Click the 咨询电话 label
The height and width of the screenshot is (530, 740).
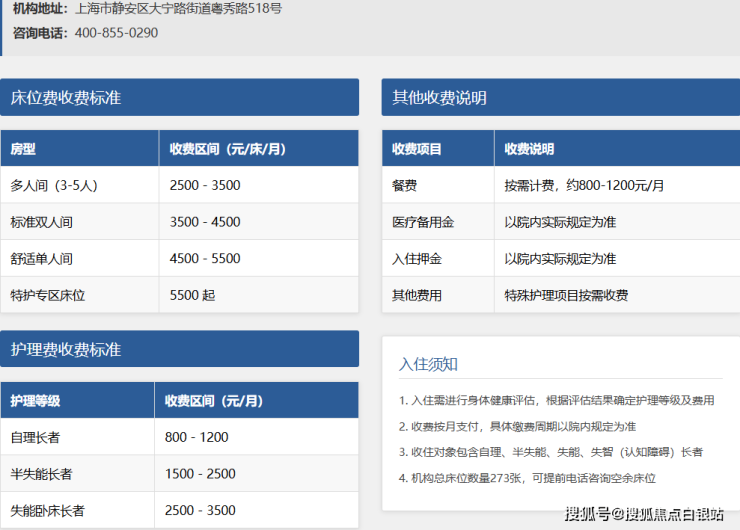click(x=41, y=33)
